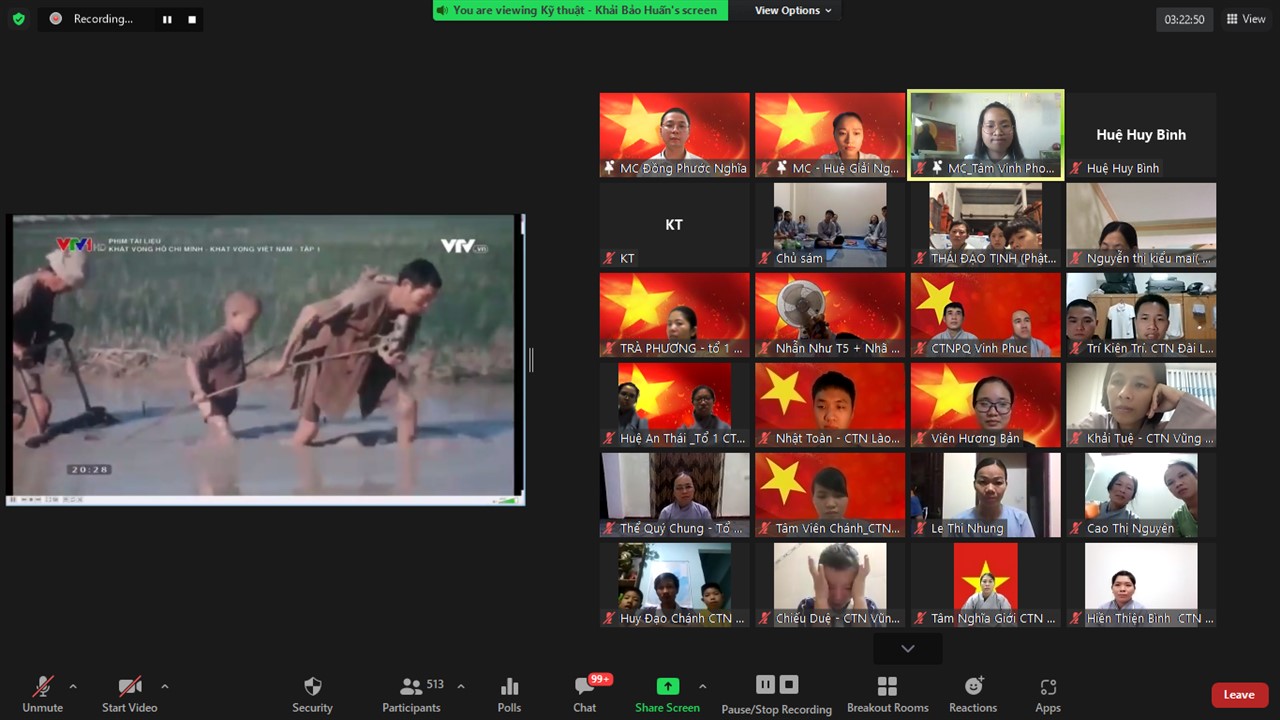Viewport: 1280px width, 720px height.
Task: Expand audio options arrow next to Unmute
Action: 73,686
